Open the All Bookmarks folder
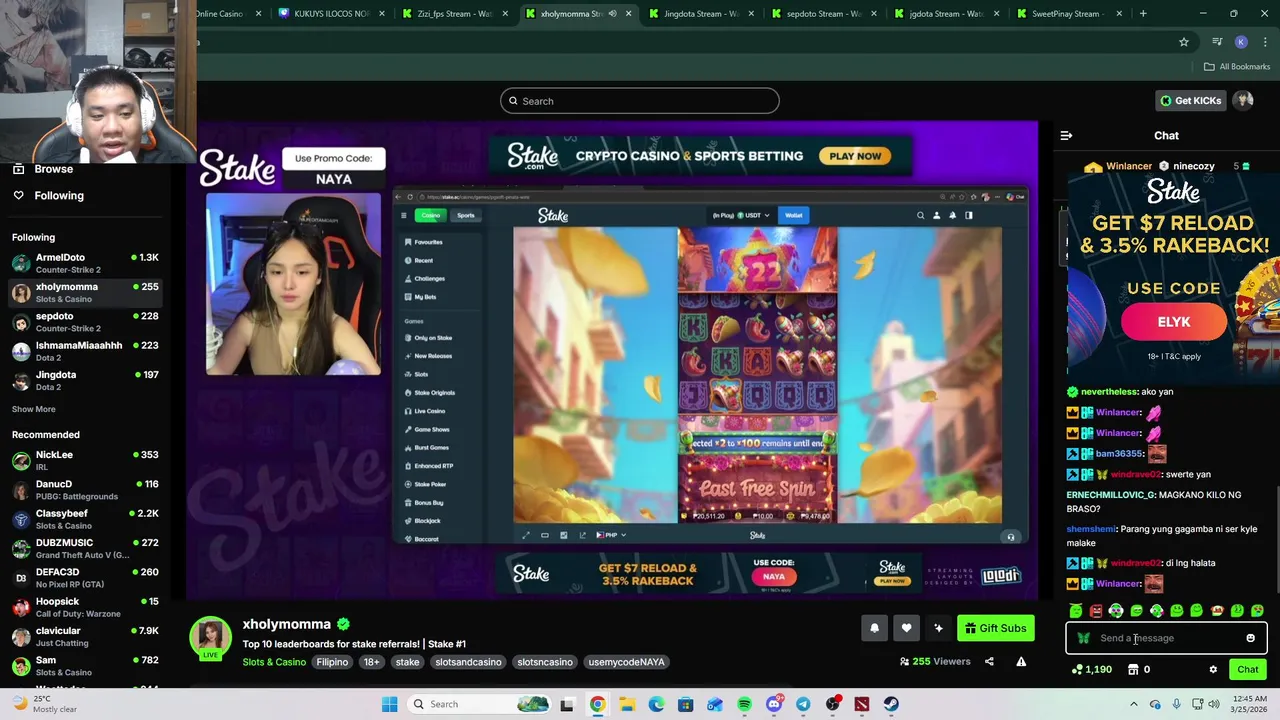This screenshot has height=720, width=1280. 1237,67
